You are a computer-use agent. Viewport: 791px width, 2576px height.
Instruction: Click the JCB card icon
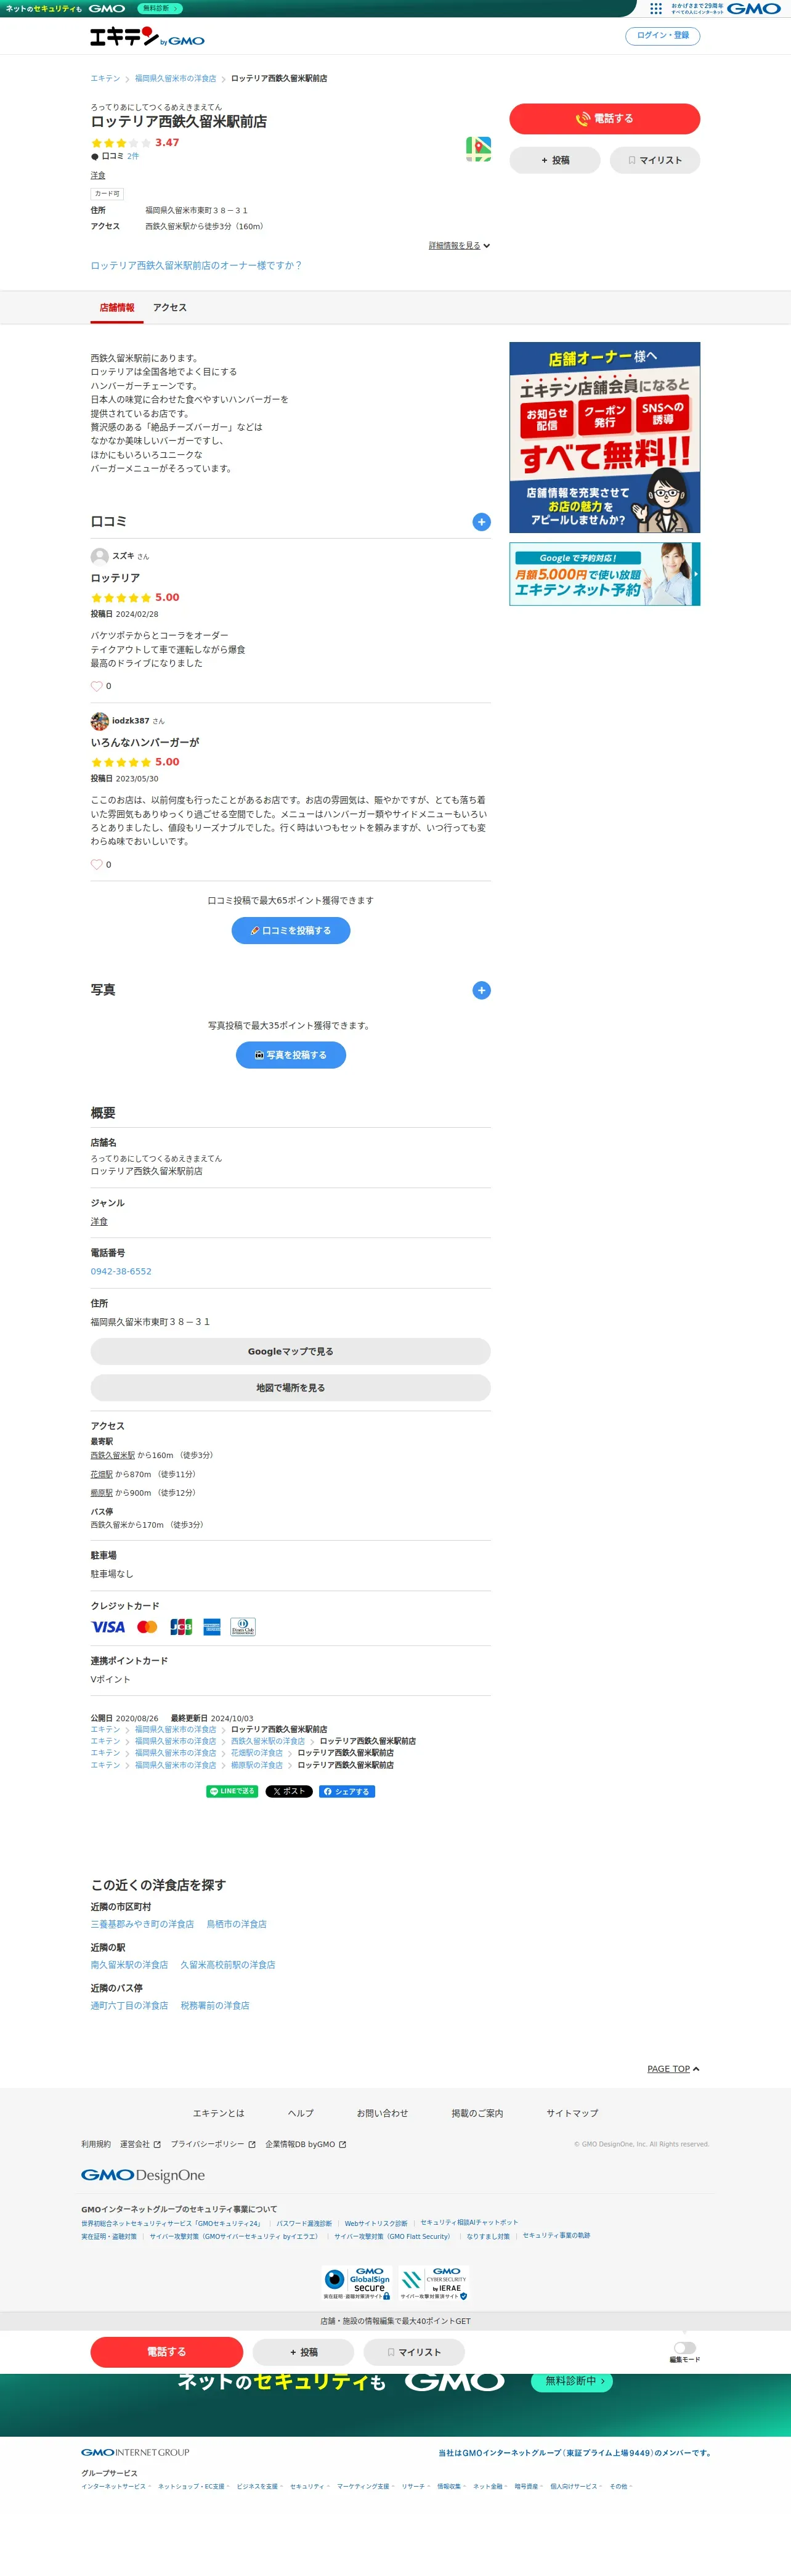pyautogui.click(x=181, y=1627)
